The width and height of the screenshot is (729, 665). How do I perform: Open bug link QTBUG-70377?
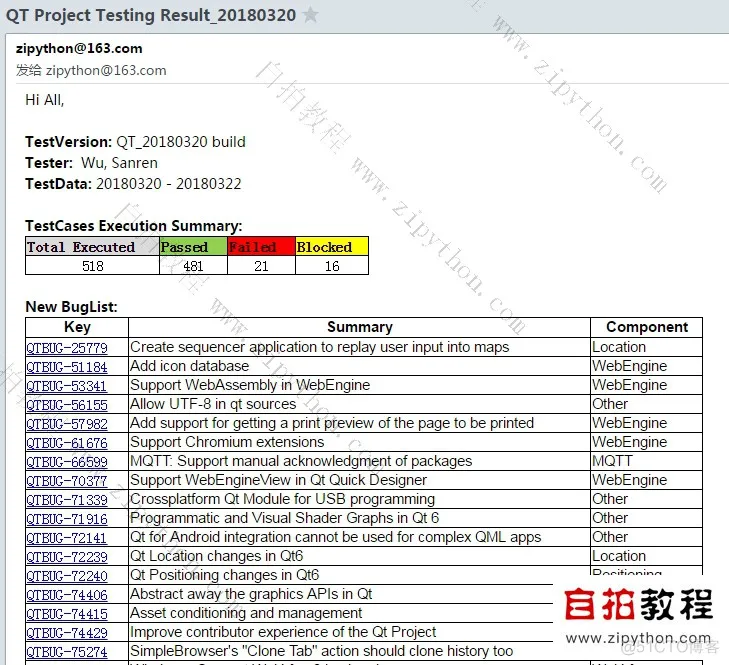(x=67, y=481)
